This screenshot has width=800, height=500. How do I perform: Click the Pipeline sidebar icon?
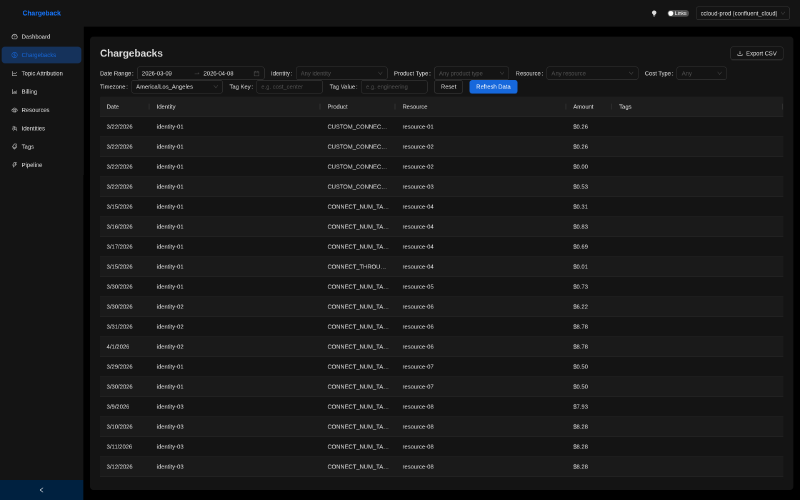14,165
